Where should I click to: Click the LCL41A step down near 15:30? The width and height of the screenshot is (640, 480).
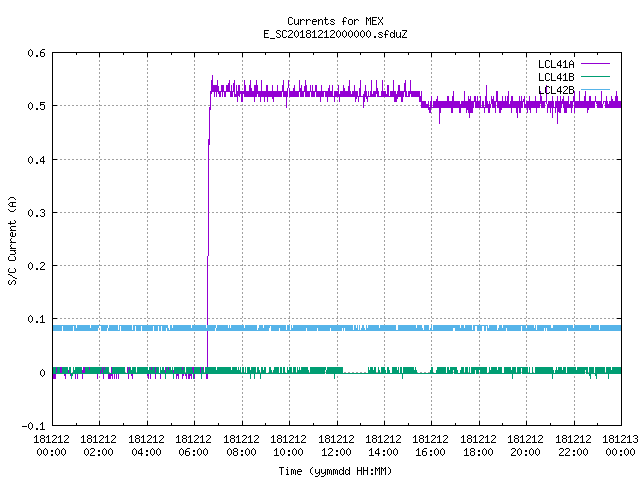tap(421, 99)
